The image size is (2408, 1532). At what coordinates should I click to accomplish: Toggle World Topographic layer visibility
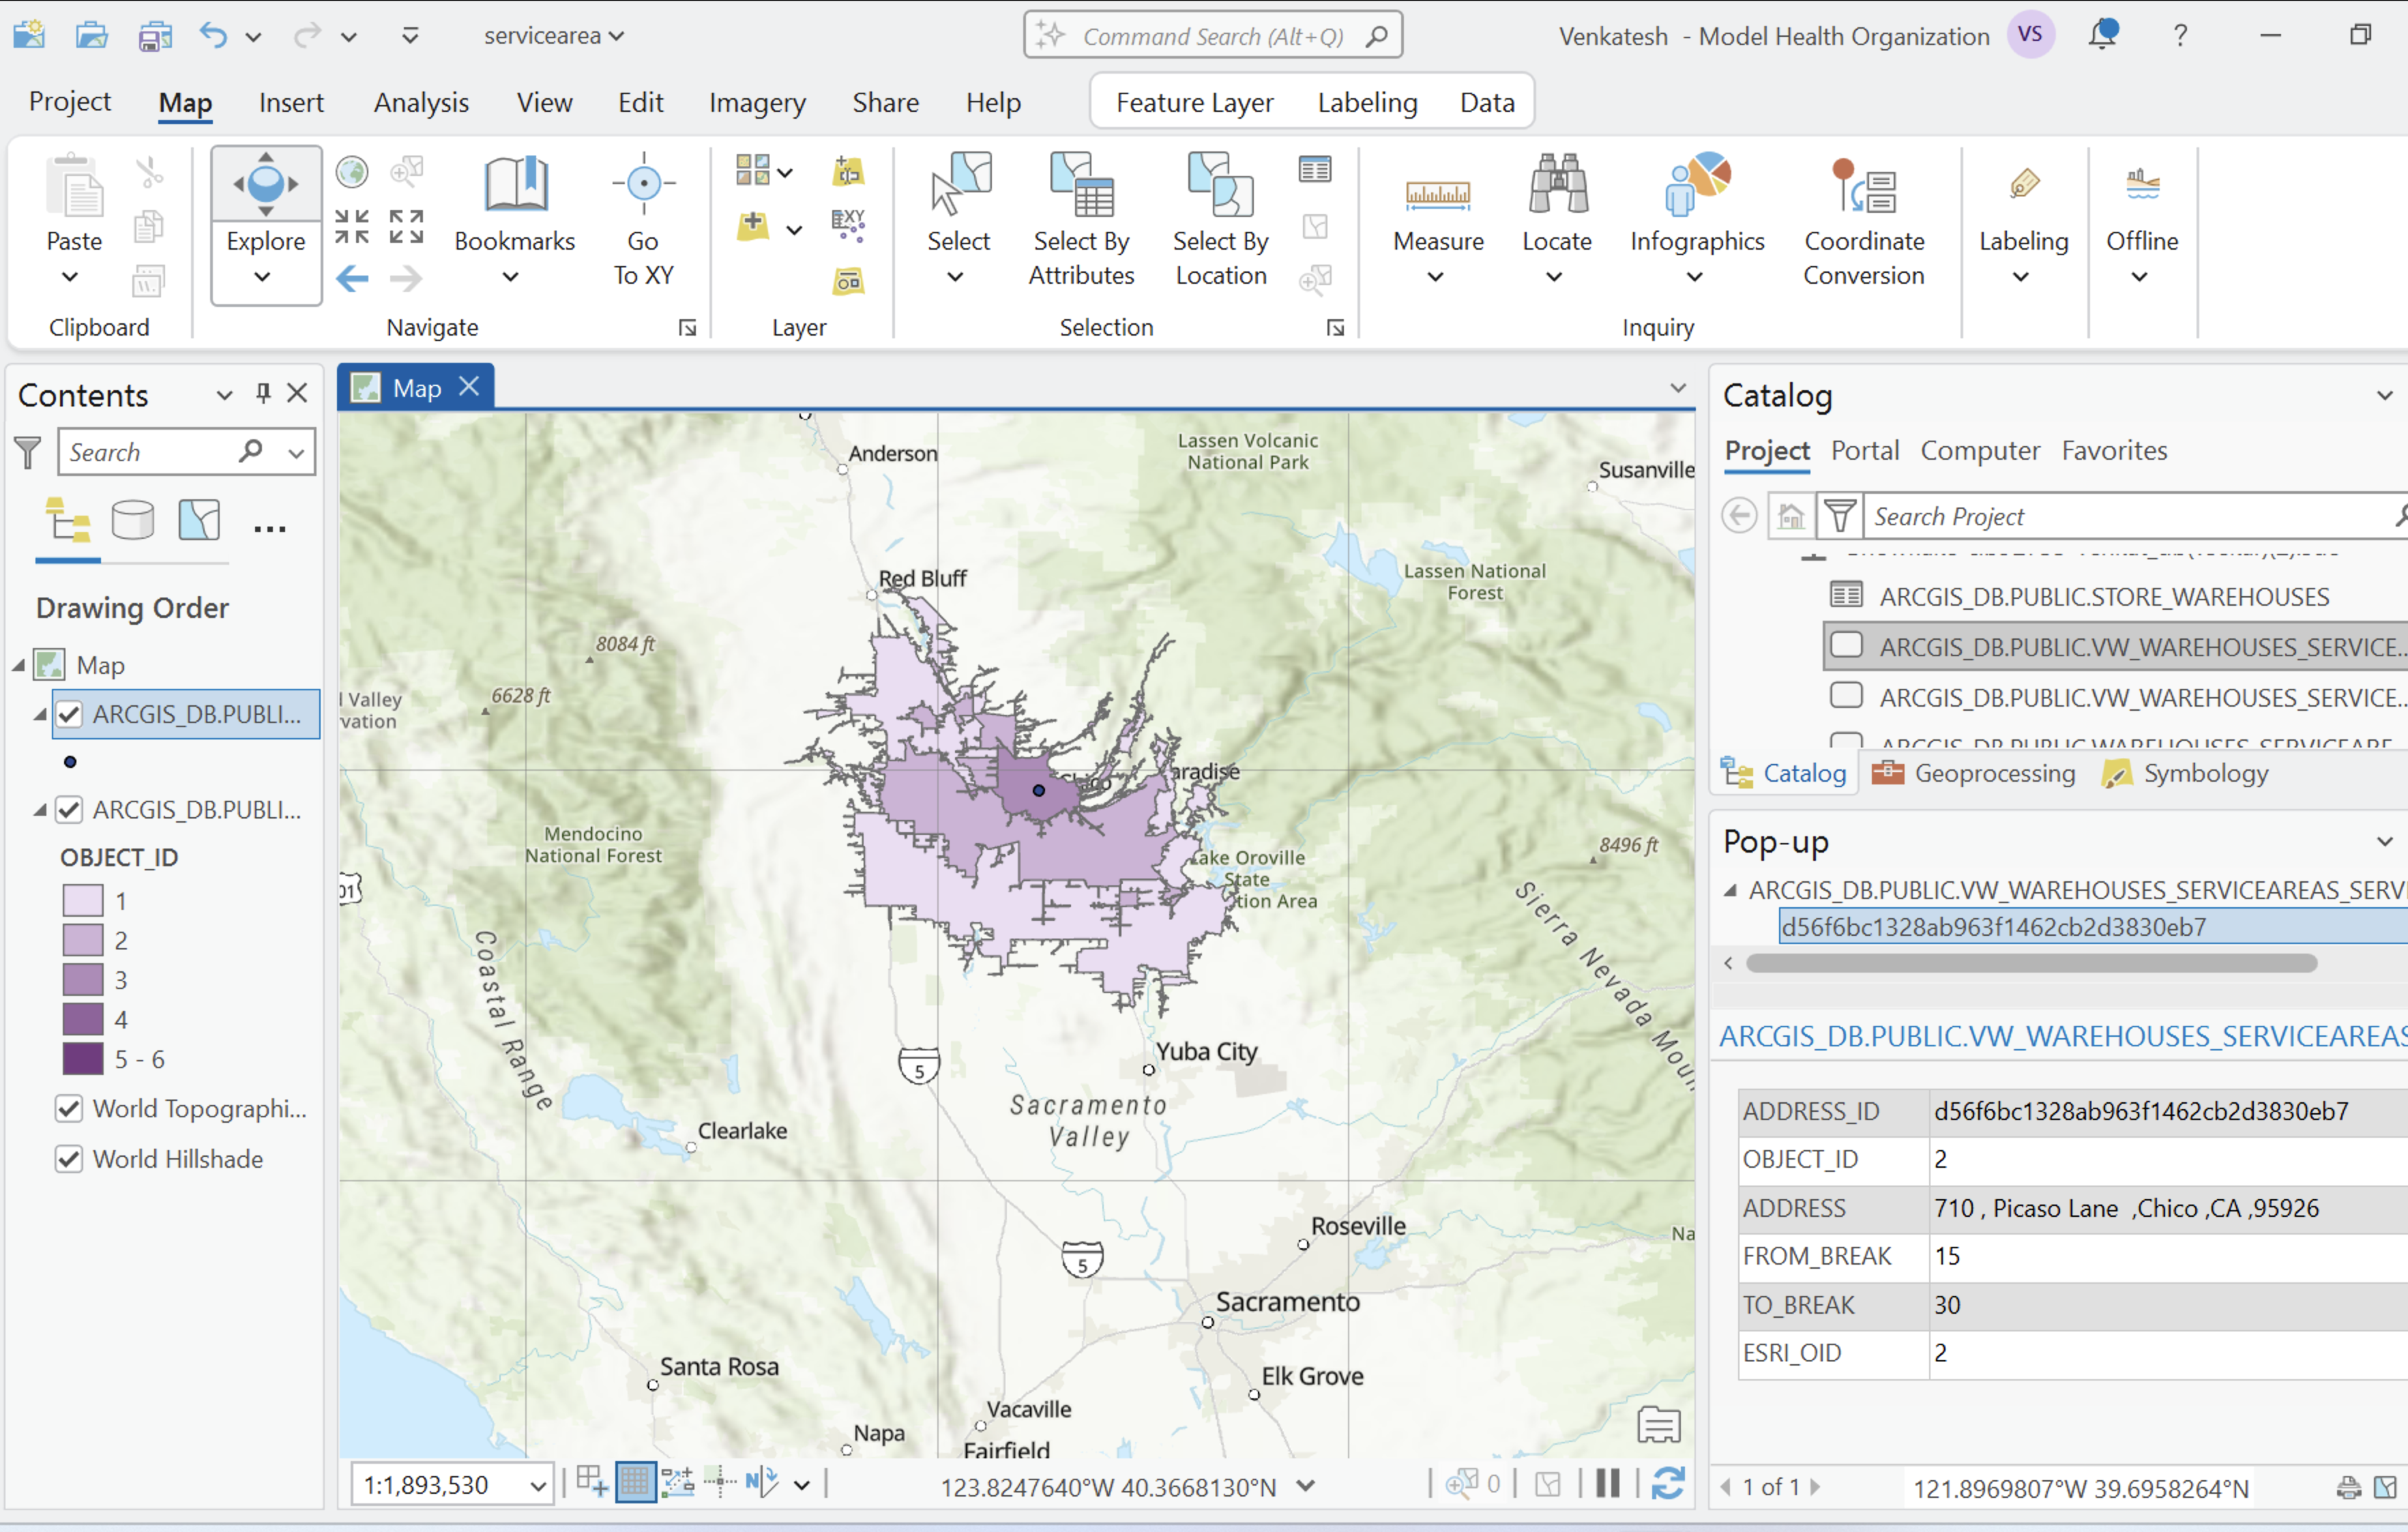coord(68,1109)
